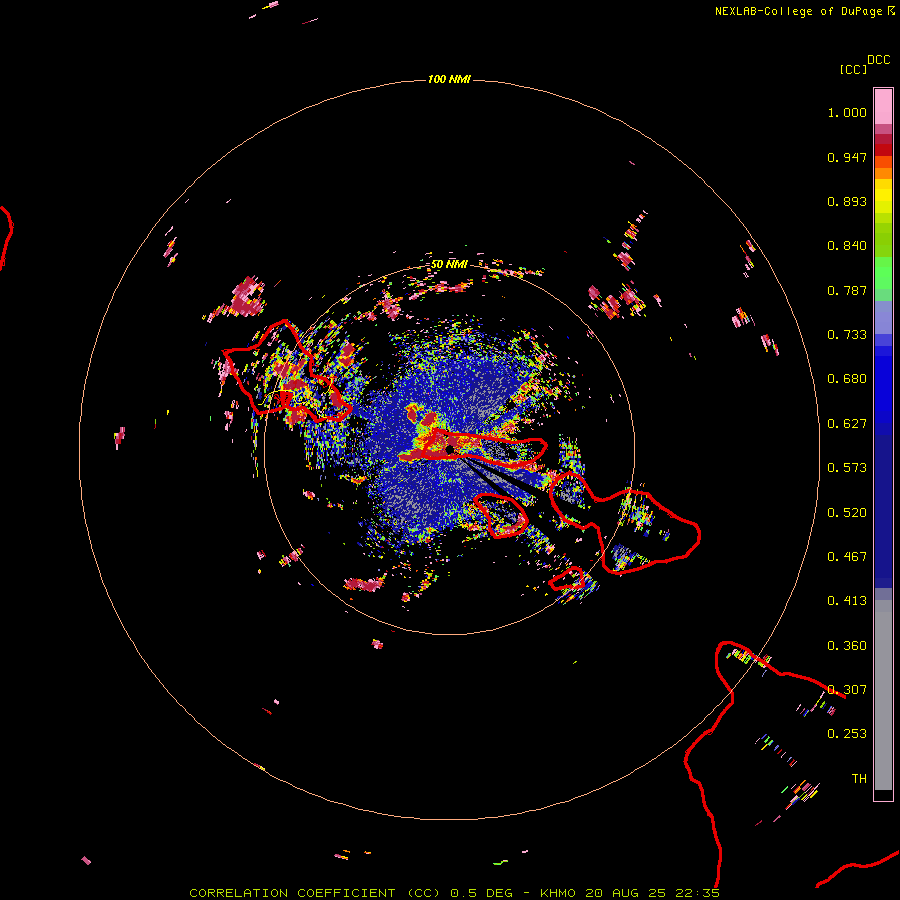Click the pink top segment of color bar
This screenshot has width=900, height=900.
coord(883,106)
